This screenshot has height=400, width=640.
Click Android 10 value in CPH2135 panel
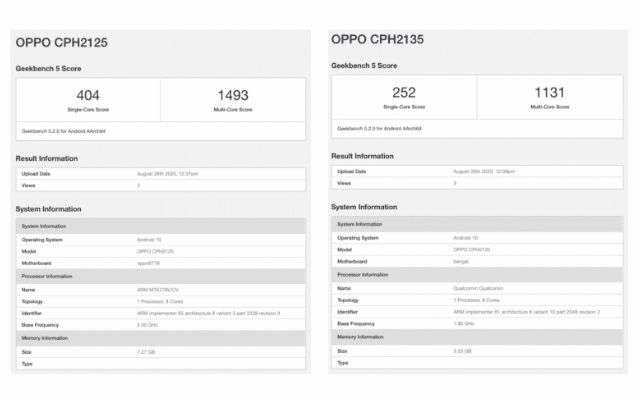point(465,238)
